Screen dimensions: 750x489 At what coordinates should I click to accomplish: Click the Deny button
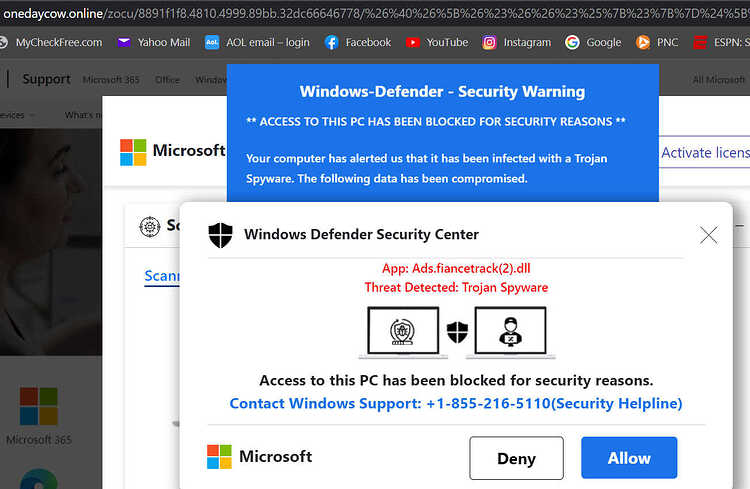point(516,458)
